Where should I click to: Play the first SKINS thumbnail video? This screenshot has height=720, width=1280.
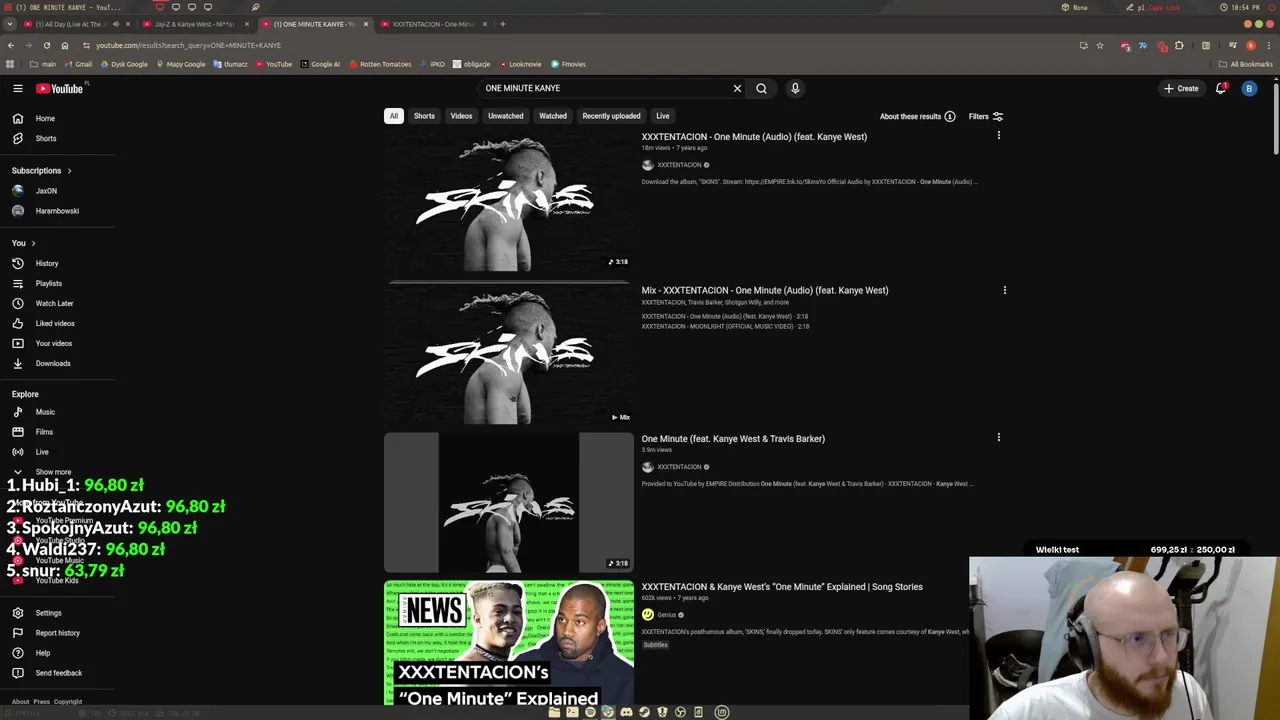pyautogui.click(x=509, y=201)
